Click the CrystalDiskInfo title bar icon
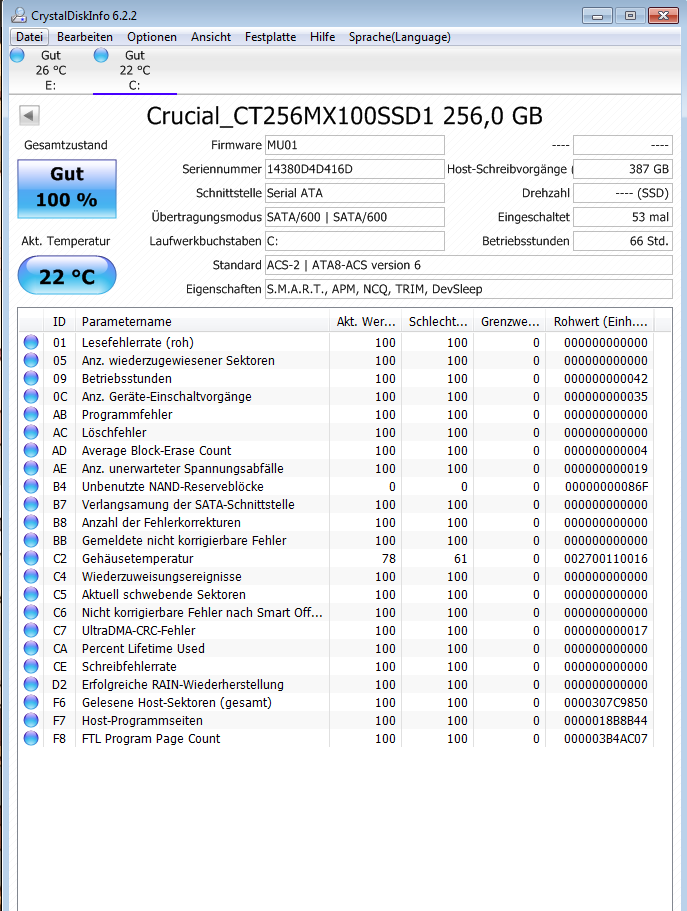The height and width of the screenshot is (911, 687). coord(19,15)
